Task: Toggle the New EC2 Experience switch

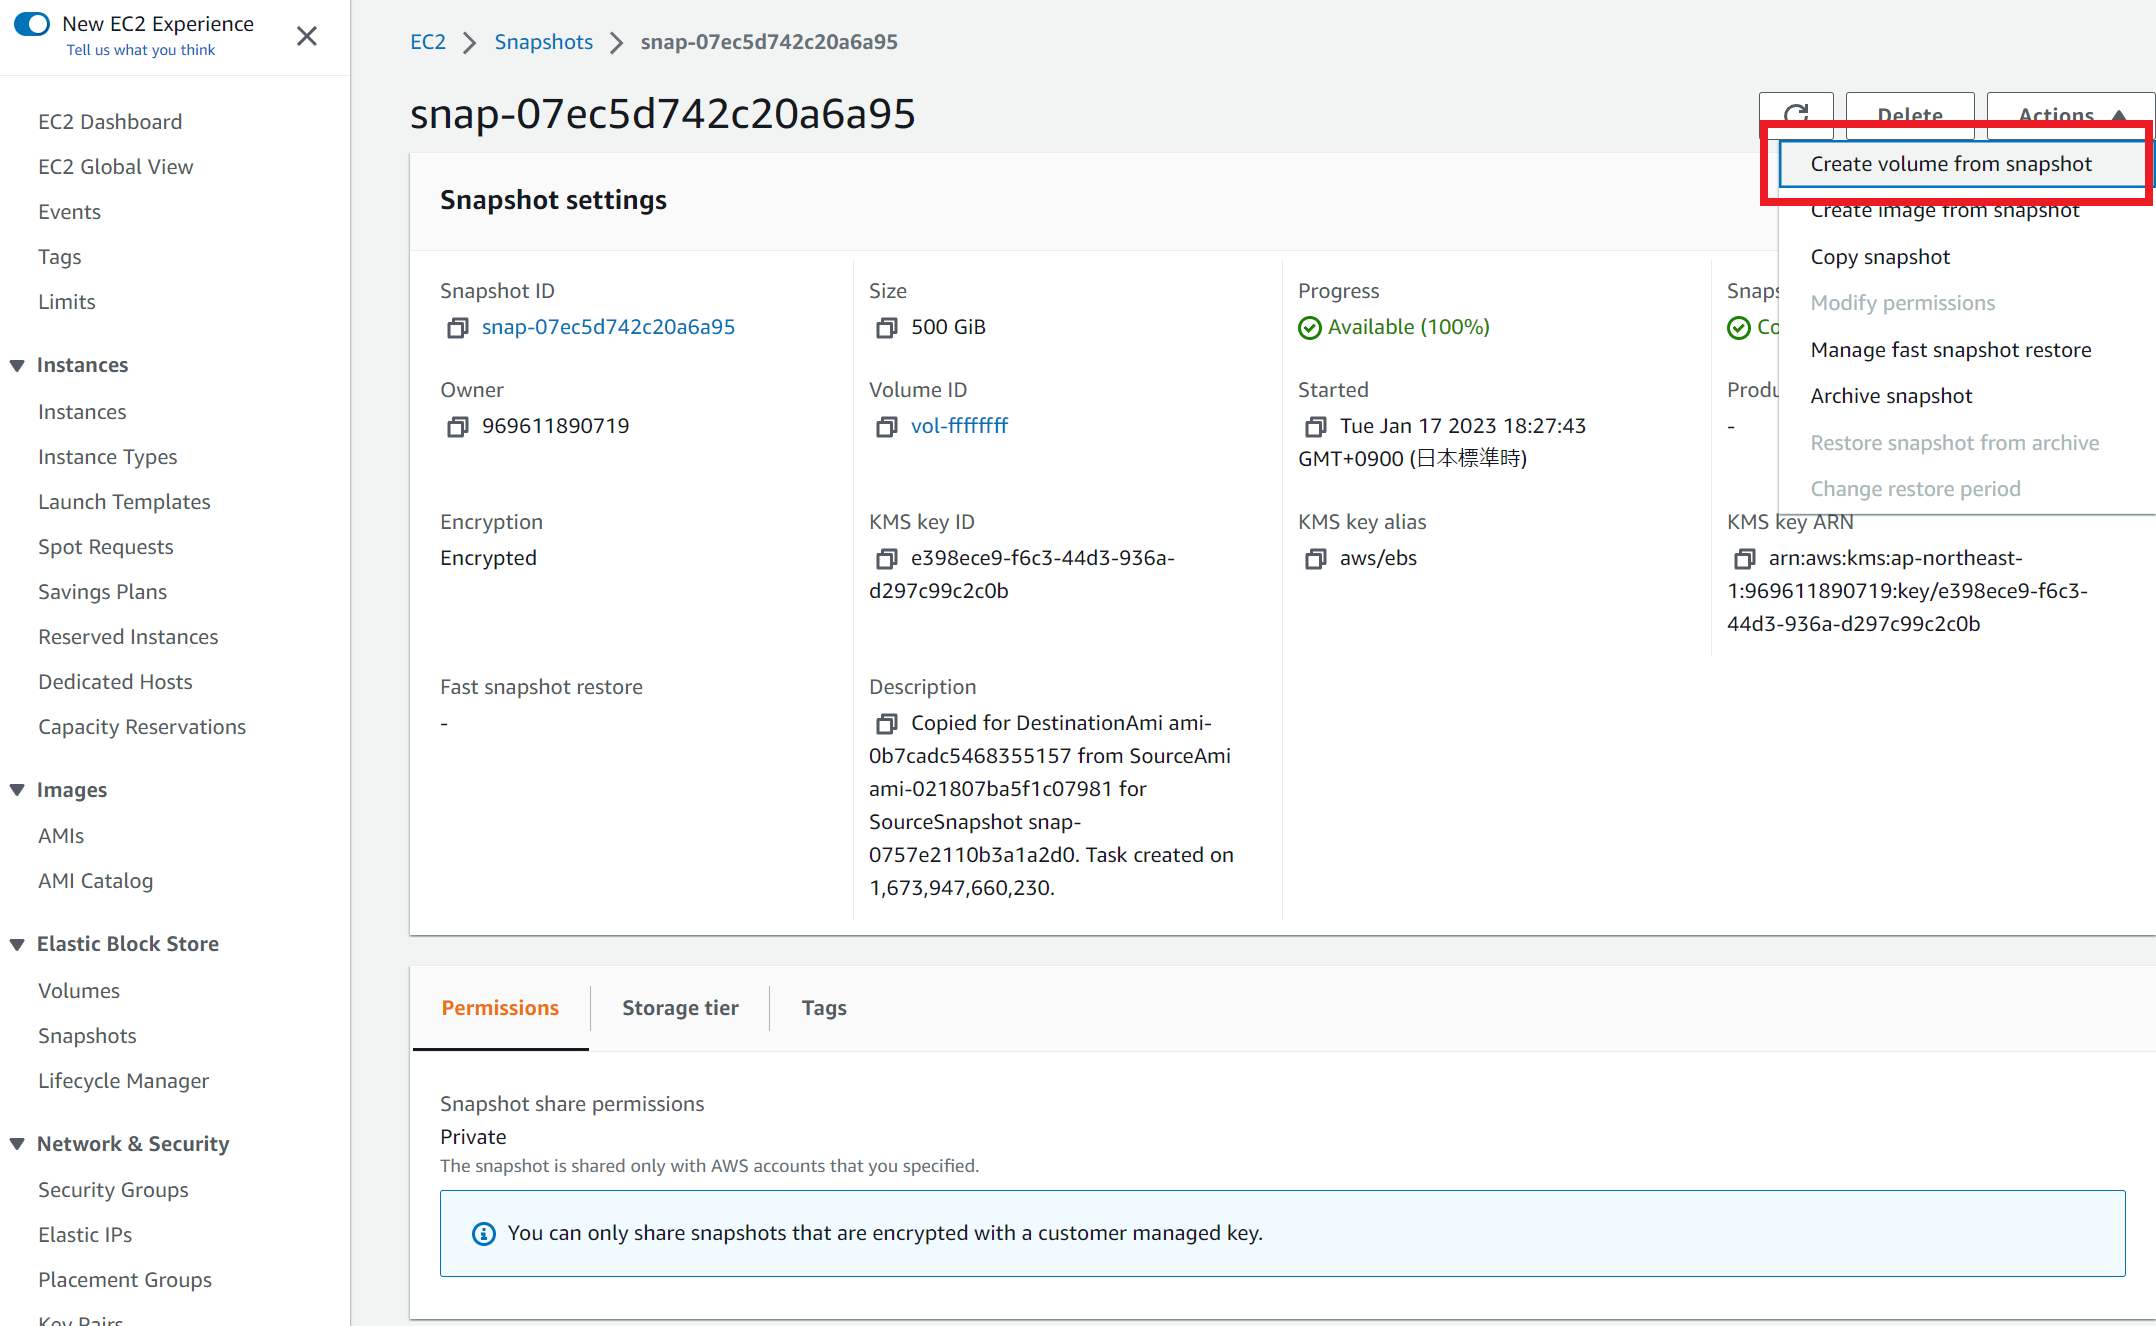Action: click(x=31, y=24)
